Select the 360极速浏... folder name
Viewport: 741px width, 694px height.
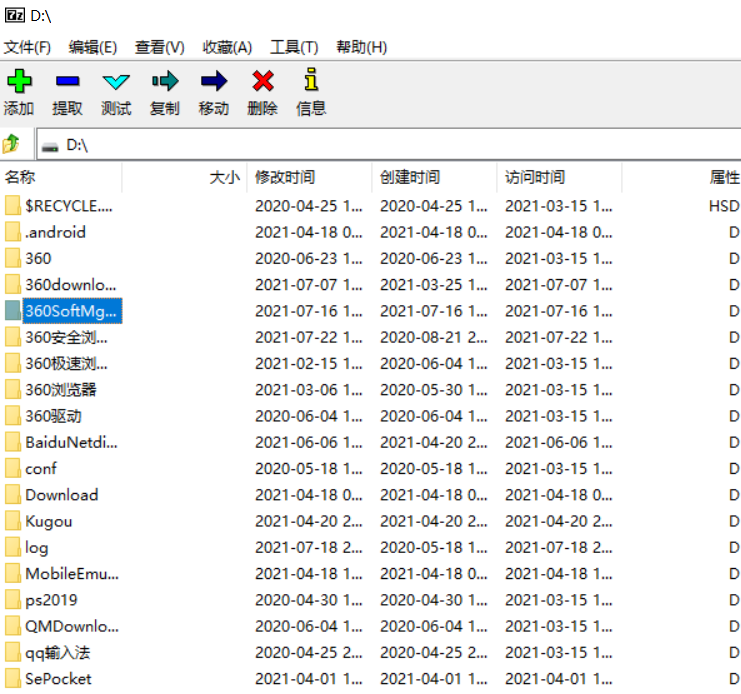[x=66, y=364]
